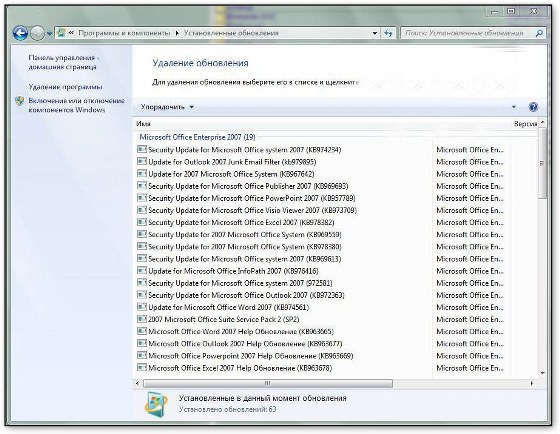Open the address bar history dropdown arrow
The width and height of the screenshot is (560, 434).
tap(375, 33)
